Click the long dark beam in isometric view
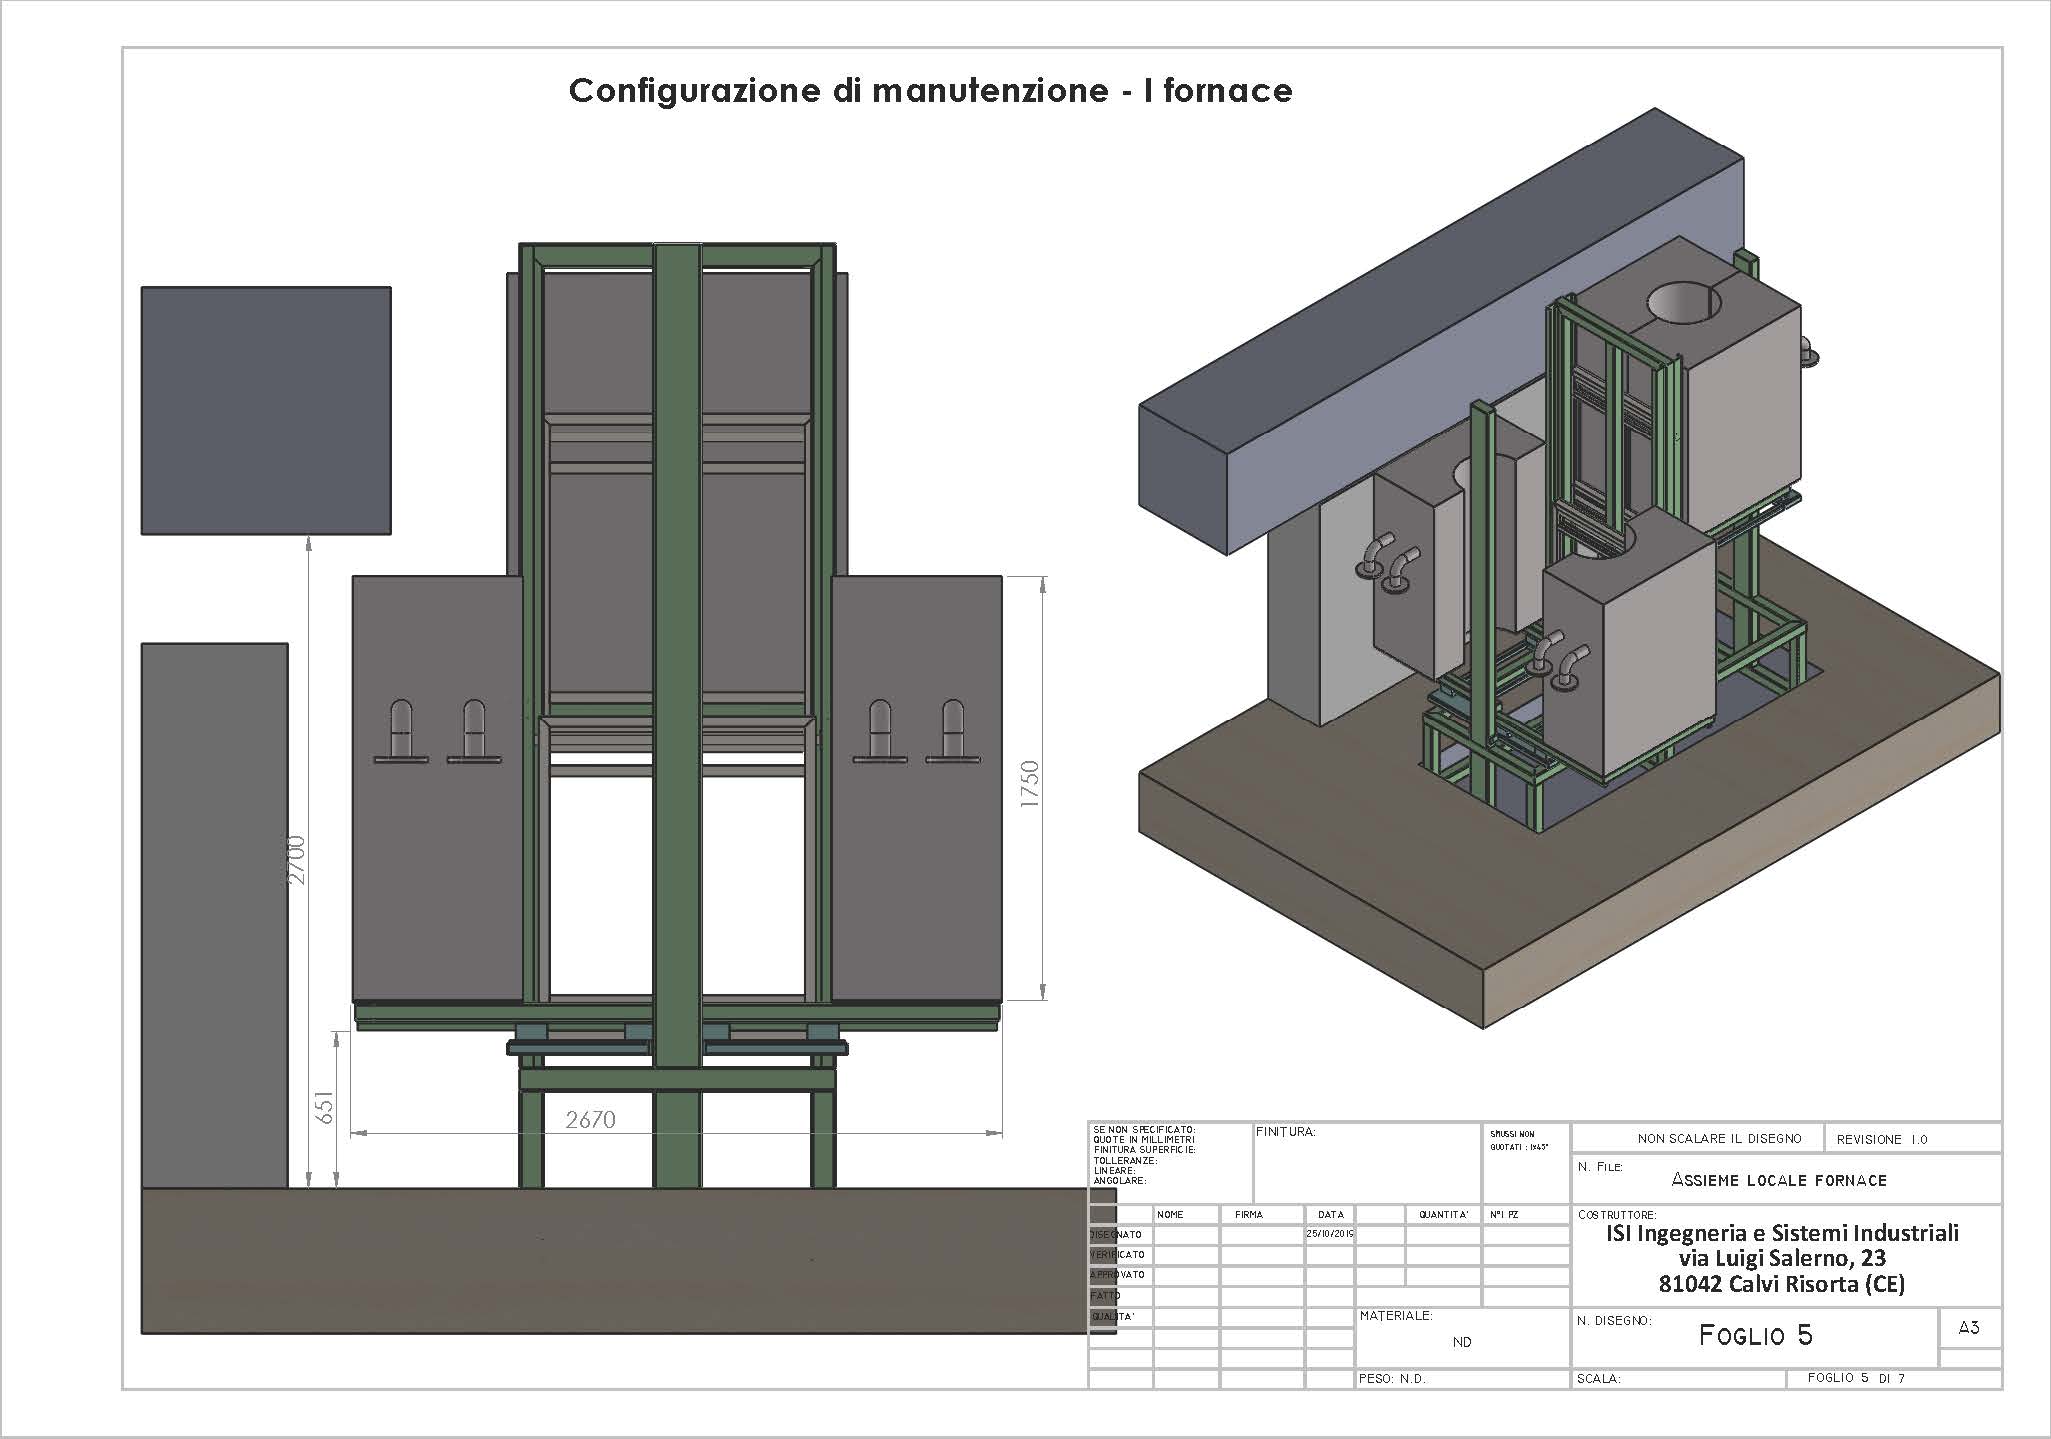 [1440, 330]
